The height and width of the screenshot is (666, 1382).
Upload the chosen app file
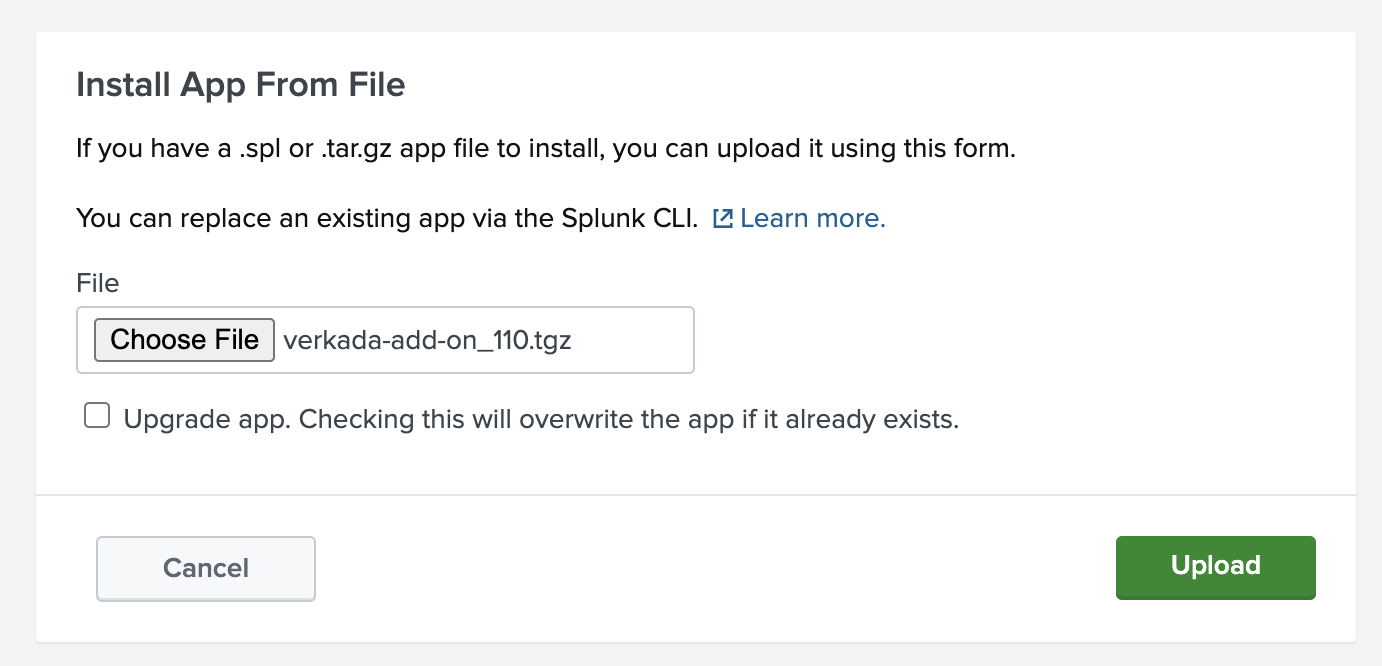pos(1215,566)
